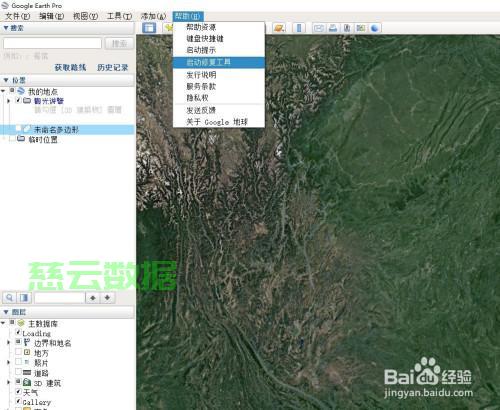Click the folder icon beside 观光游览
This screenshot has height=410, width=500.
(27, 100)
